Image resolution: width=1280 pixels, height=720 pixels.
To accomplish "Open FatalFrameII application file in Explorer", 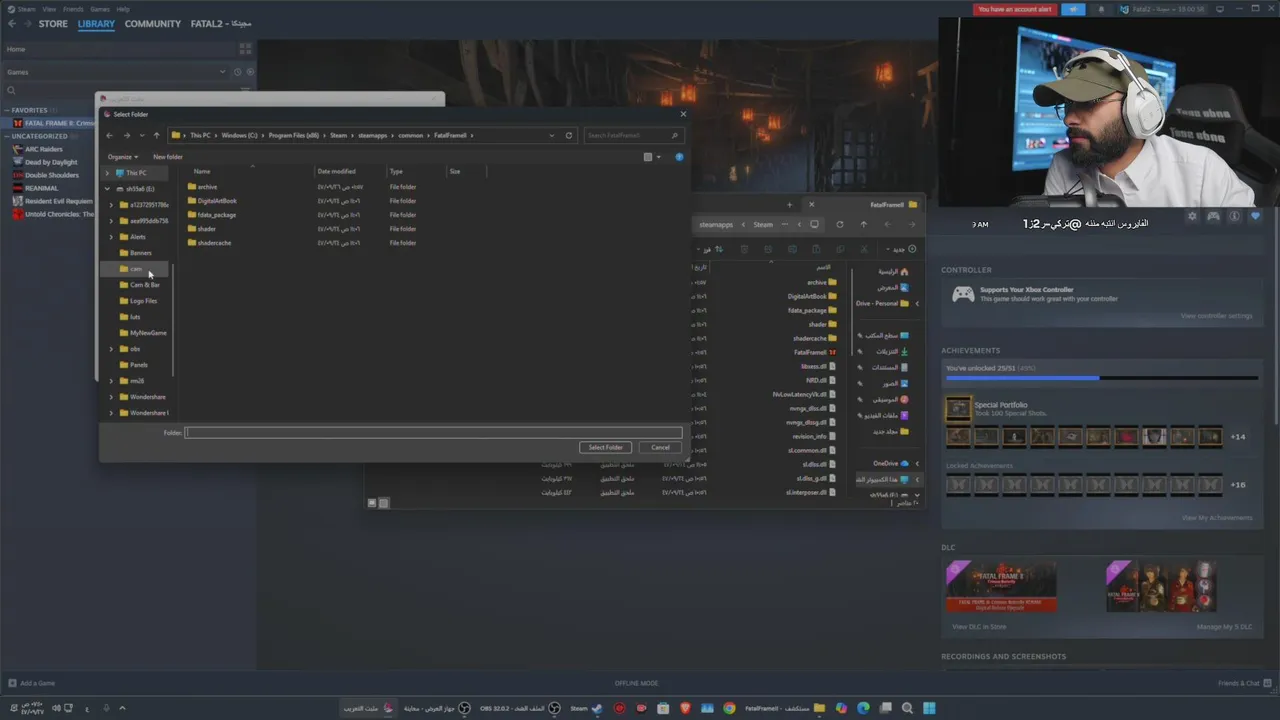I will pos(816,352).
